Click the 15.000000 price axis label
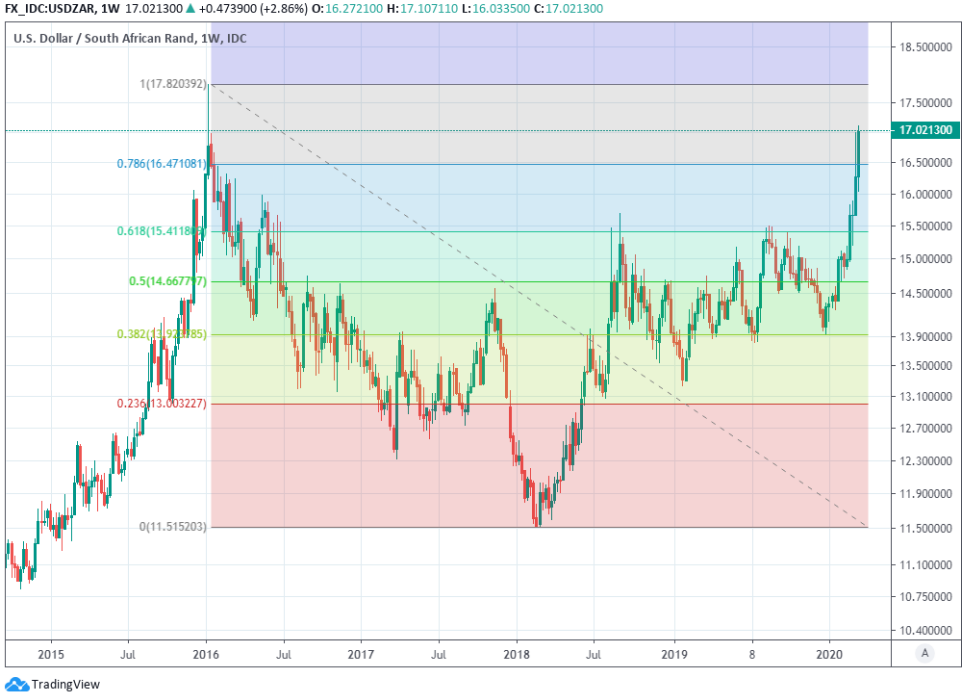The height and width of the screenshot is (696, 962). (925, 258)
